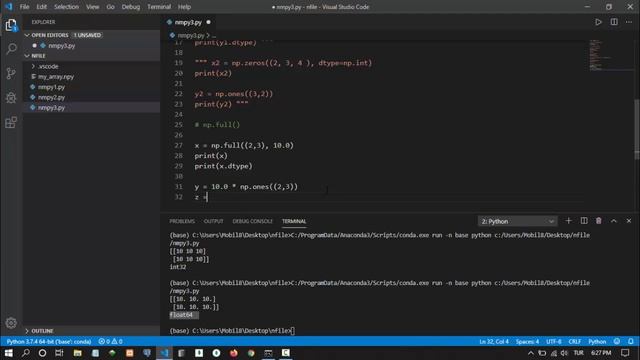Open Firefox from the taskbar
Image resolution: width=640 pixels, height=360 pixels.
click(x=233, y=353)
